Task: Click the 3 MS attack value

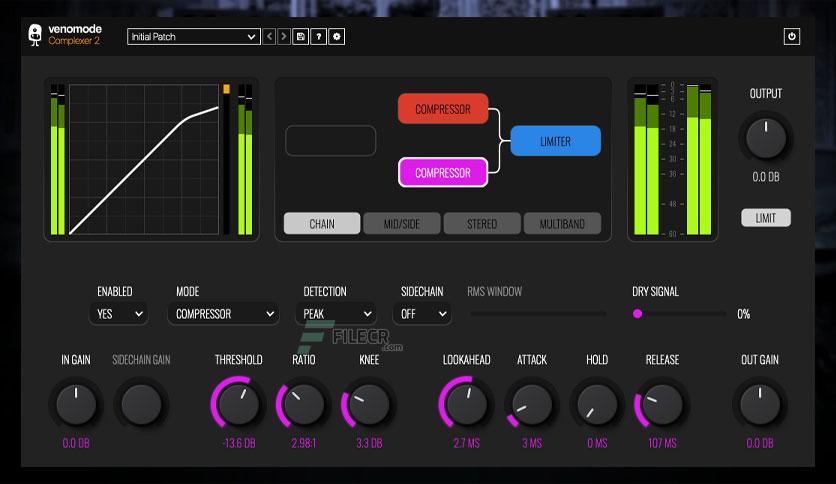Action: (x=532, y=443)
